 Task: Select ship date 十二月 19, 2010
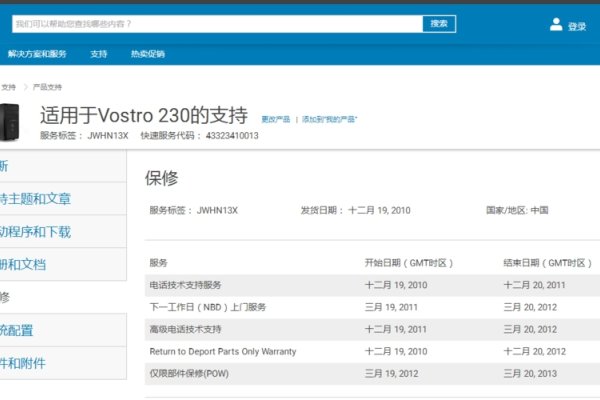[379, 211]
